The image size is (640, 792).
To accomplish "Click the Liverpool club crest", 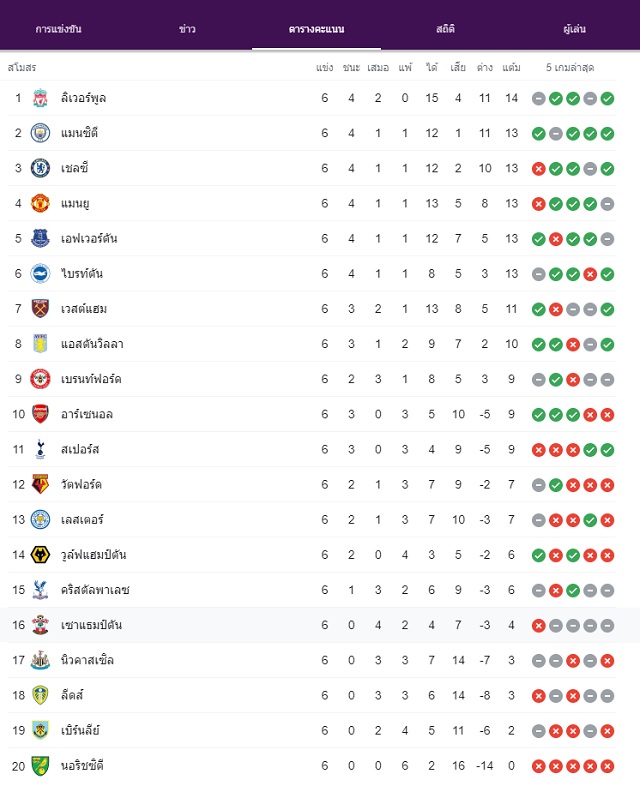I will click(40, 98).
